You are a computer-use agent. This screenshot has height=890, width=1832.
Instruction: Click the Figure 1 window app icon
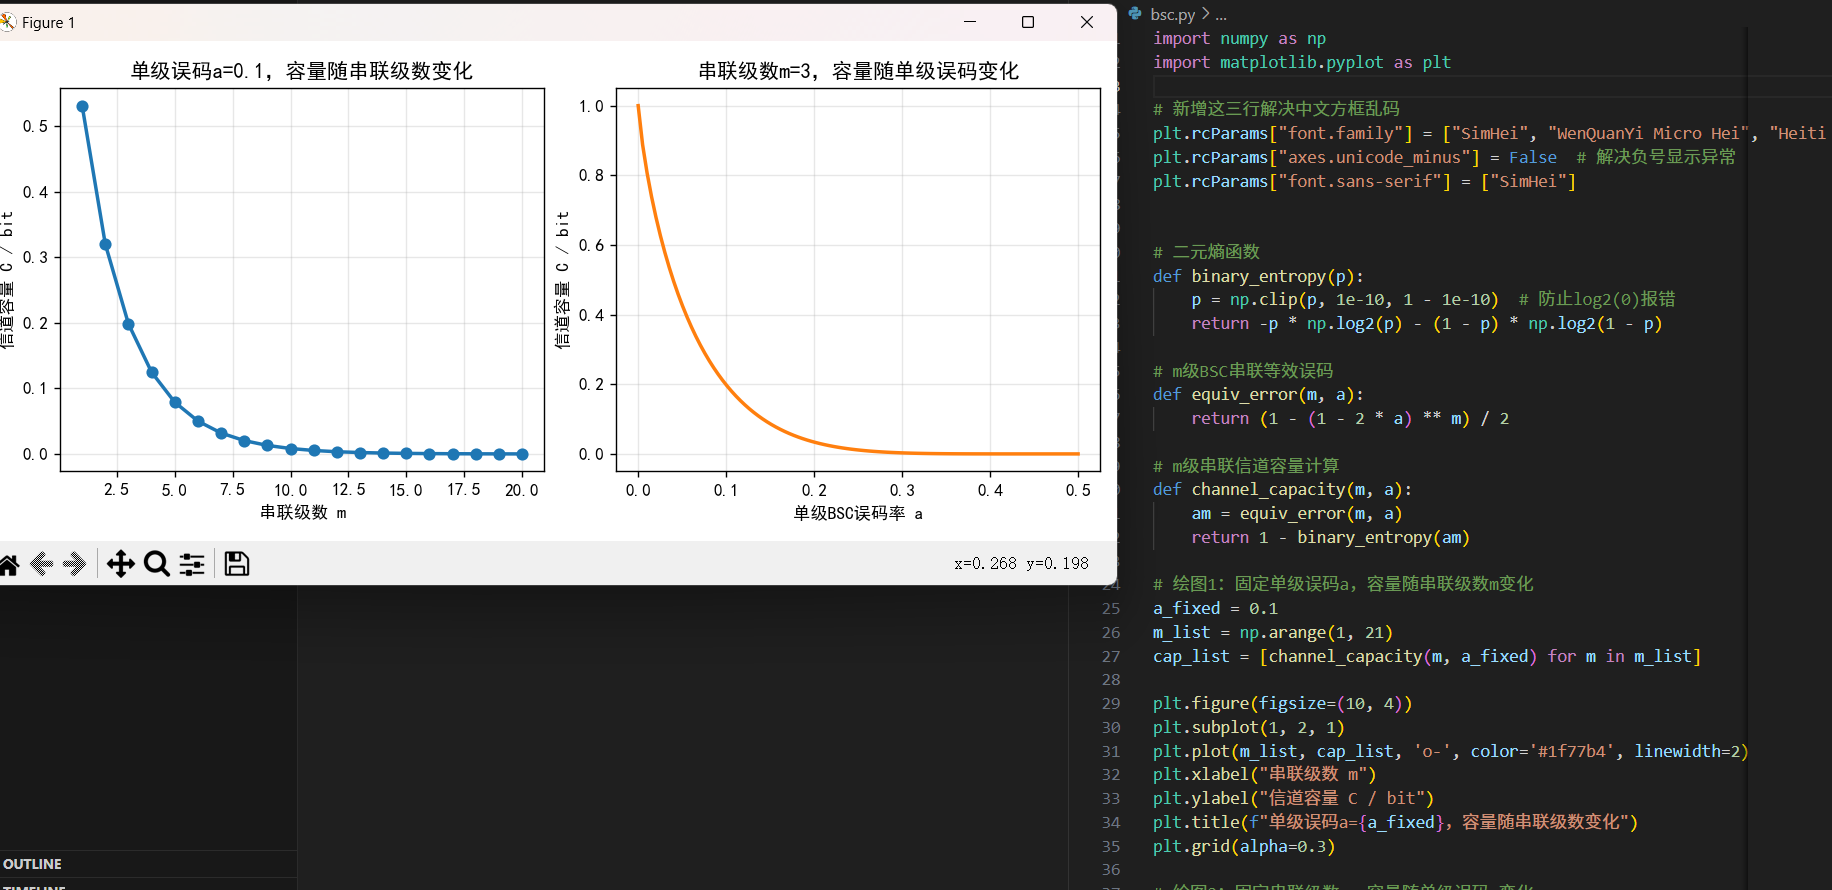(x=8, y=22)
